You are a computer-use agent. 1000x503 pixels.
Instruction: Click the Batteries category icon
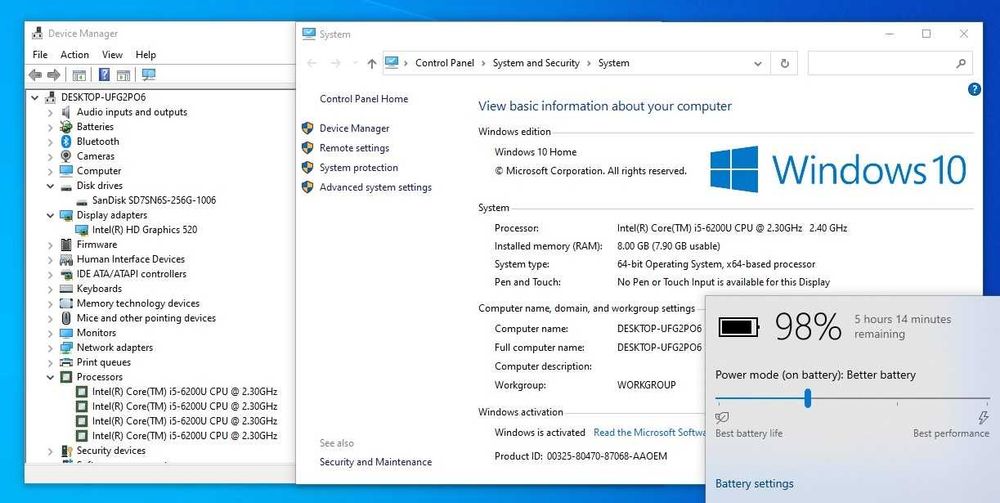(66, 127)
